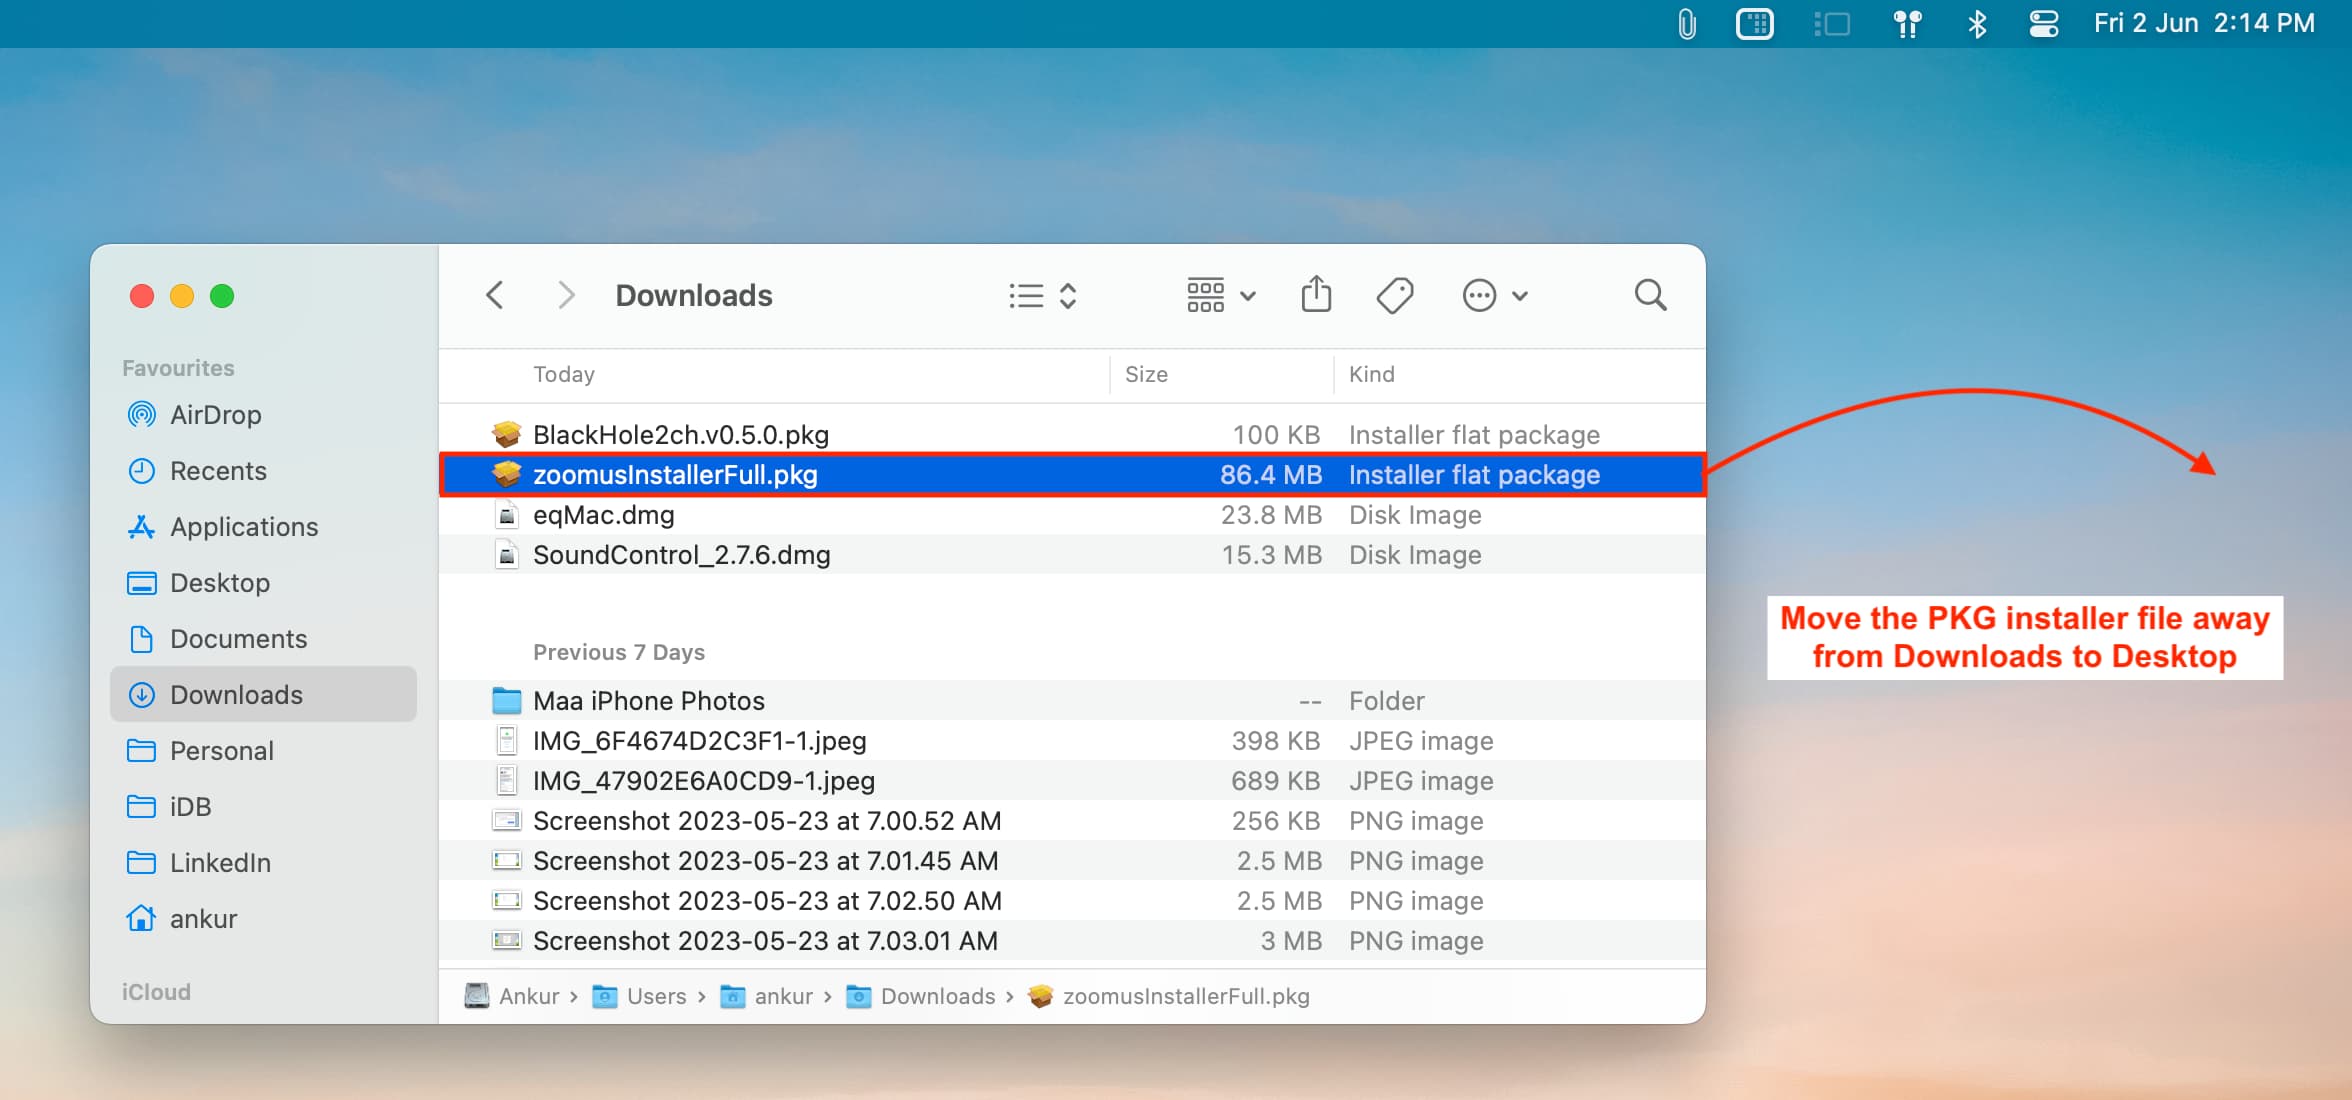Screen dimensions: 2352x1100
Task: Select zoomusInstallerFull.pkg file
Action: coord(1072,474)
